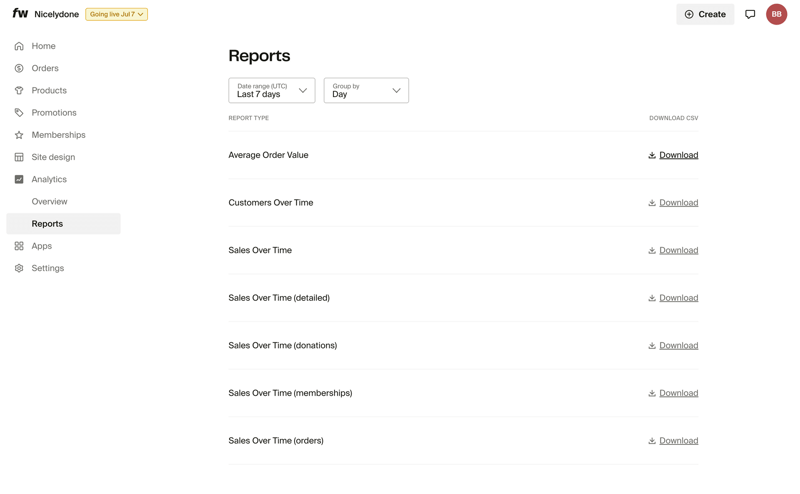800x494 pixels.
Task: Download Sales Over Time (detailed) CSV link
Action: point(679,298)
